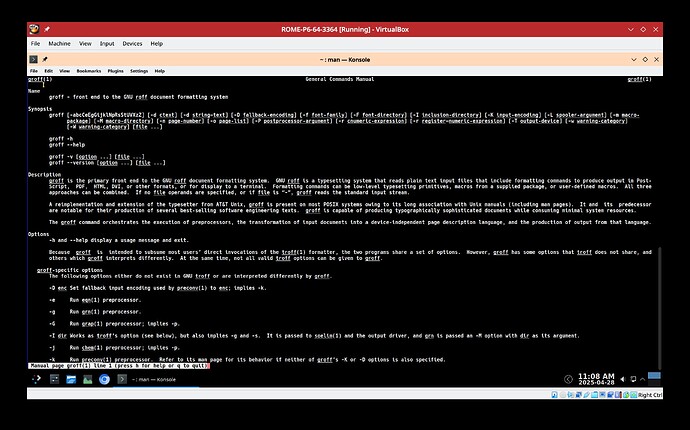Click the 'Options' section heading

(38, 234)
